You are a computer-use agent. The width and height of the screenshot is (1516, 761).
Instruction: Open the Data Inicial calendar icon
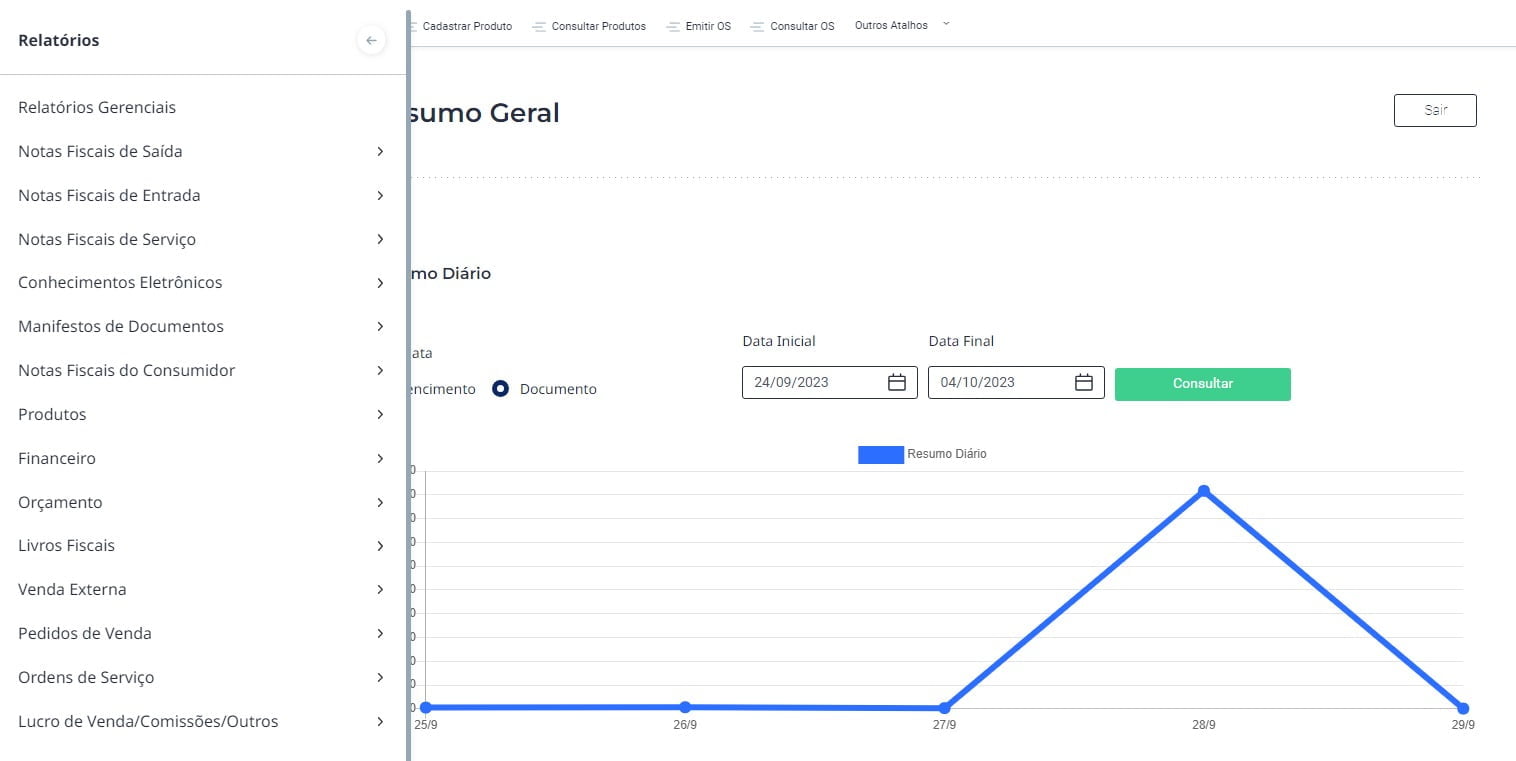(x=896, y=382)
